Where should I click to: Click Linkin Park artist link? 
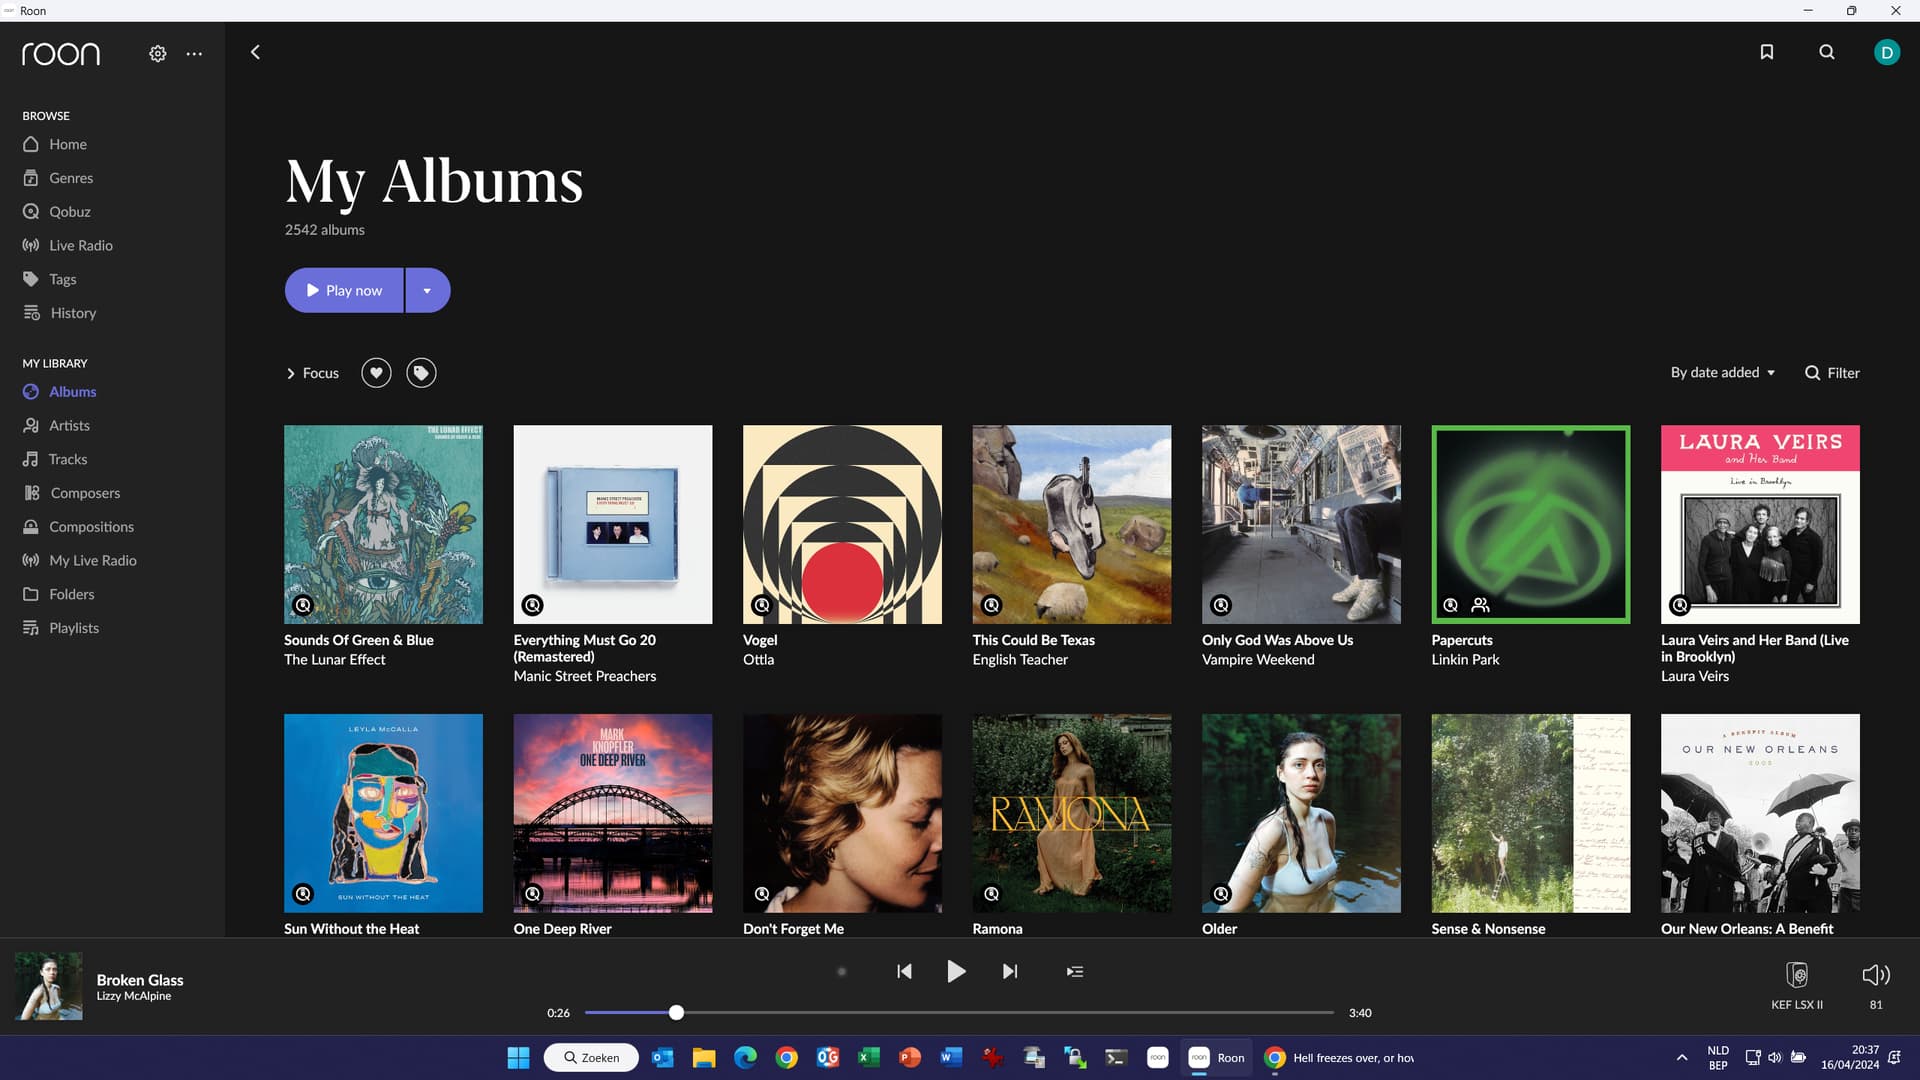point(1465,660)
